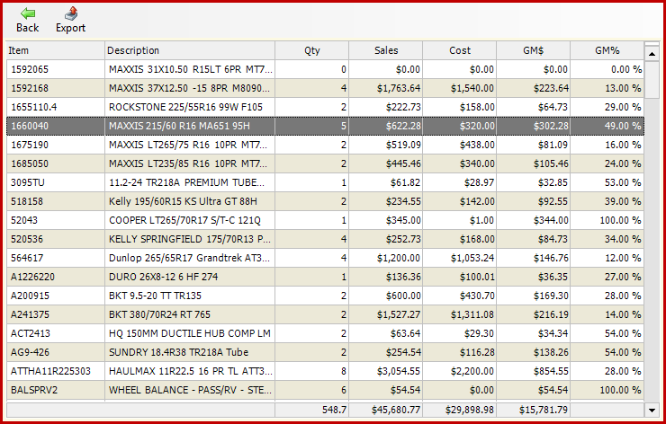Click total cost $29,898.98 in footer
666x424 pixels.
tap(470, 410)
